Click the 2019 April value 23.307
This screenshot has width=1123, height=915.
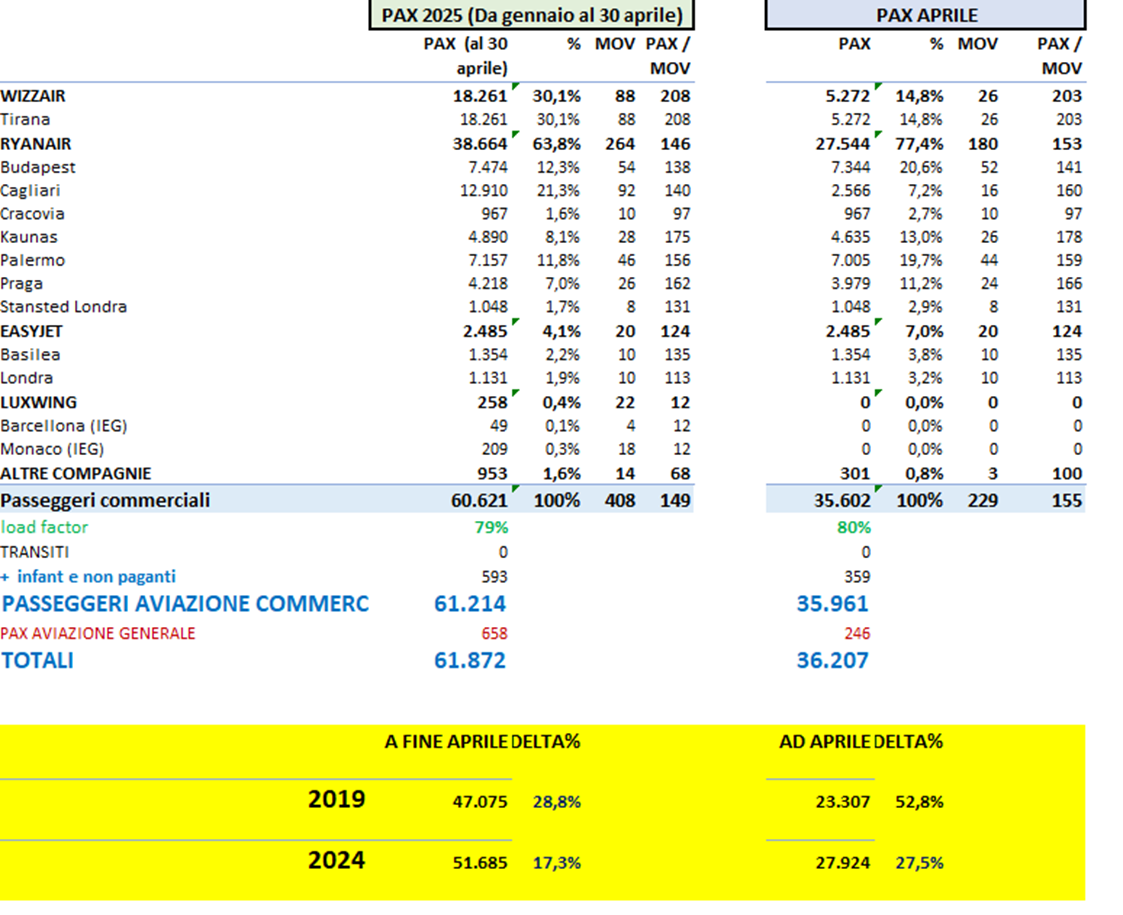coord(843,802)
